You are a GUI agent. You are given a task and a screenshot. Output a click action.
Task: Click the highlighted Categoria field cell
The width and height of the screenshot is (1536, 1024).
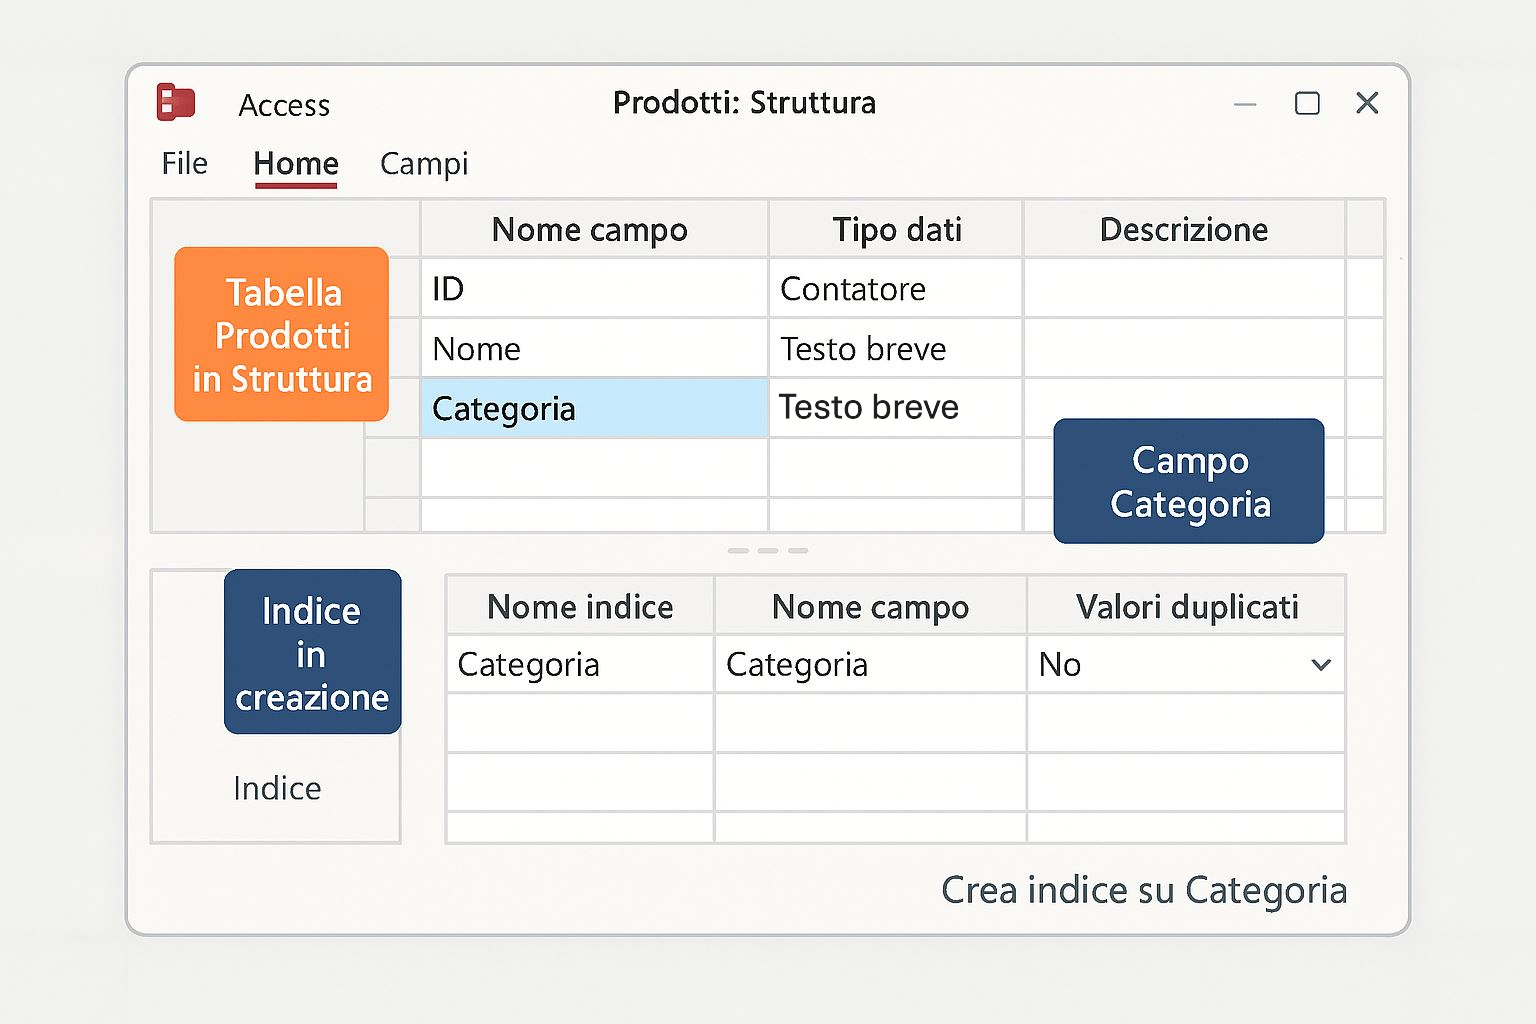[x=593, y=409]
